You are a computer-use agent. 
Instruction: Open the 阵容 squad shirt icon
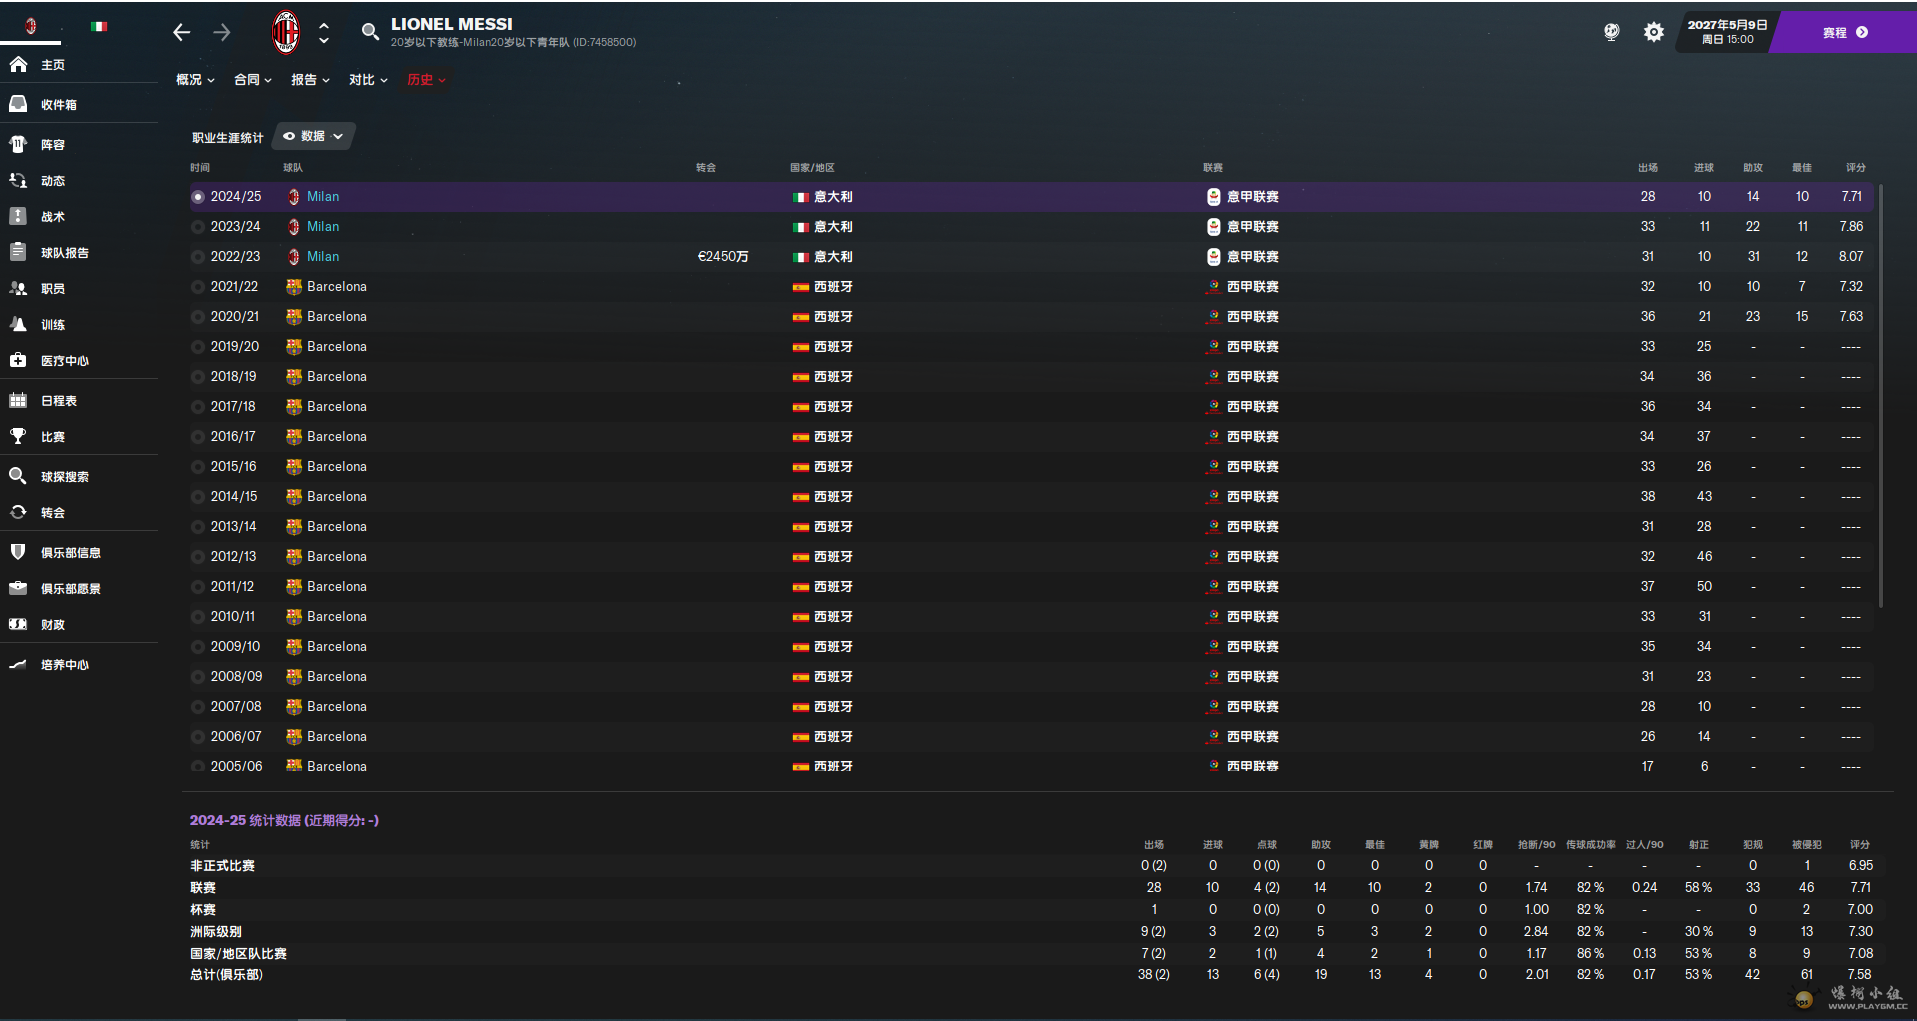coord(18,144)
